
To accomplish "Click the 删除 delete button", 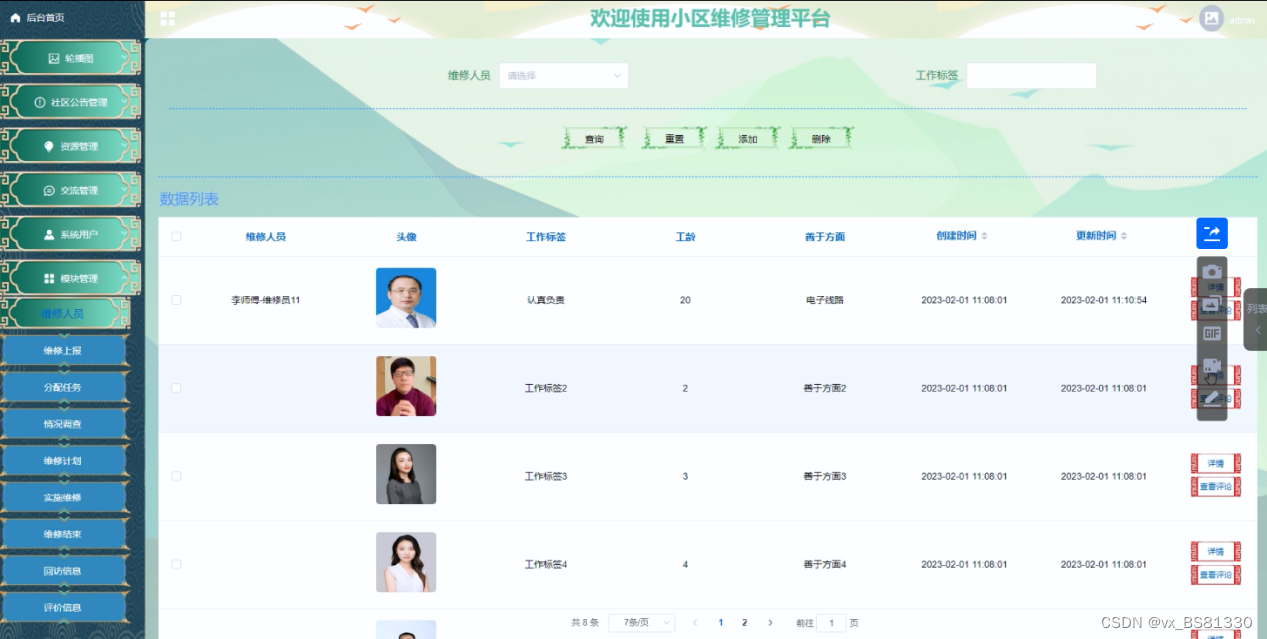I will click(821, 139).
